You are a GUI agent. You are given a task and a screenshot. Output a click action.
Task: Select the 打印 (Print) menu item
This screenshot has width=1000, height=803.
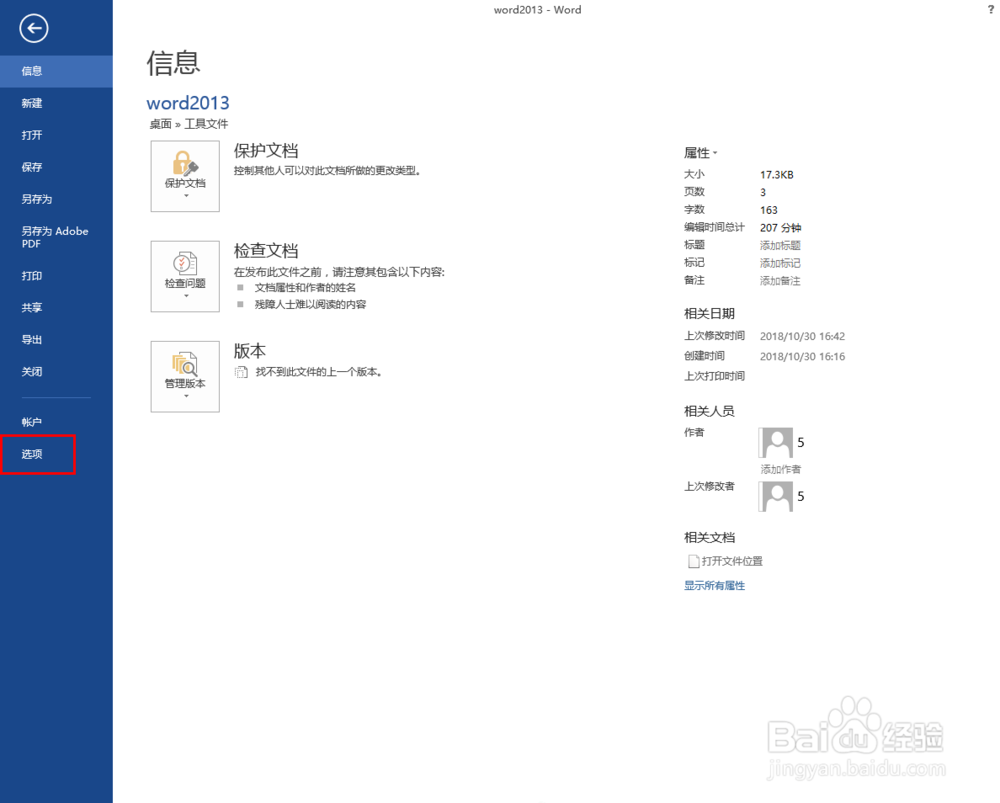tap(56, 276)
